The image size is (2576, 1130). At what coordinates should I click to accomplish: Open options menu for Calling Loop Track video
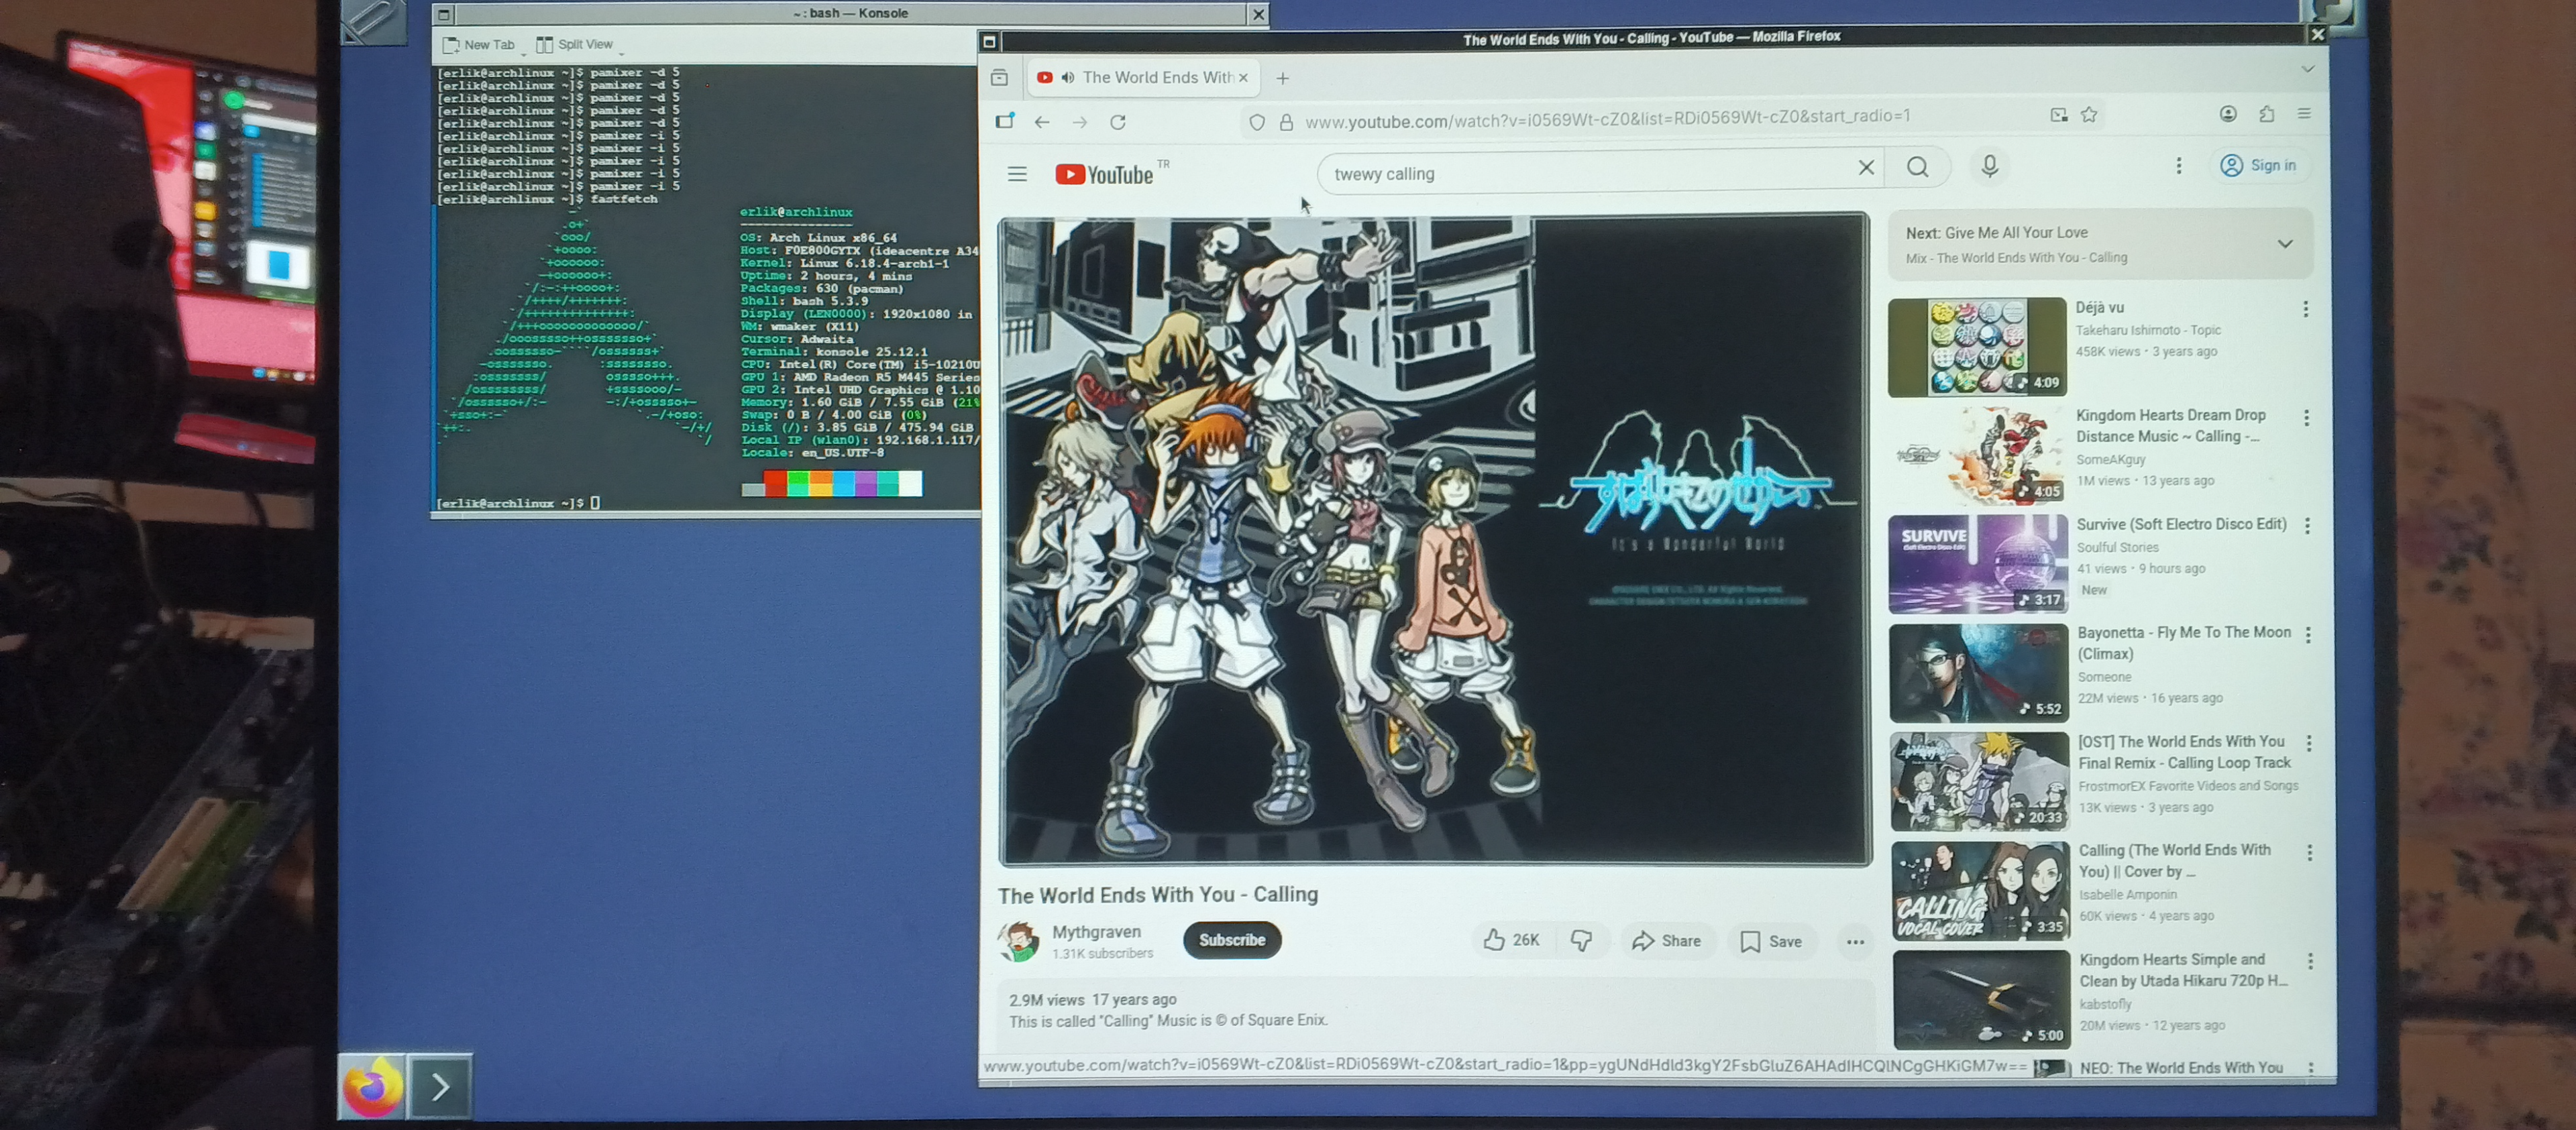coord(2309,743)
